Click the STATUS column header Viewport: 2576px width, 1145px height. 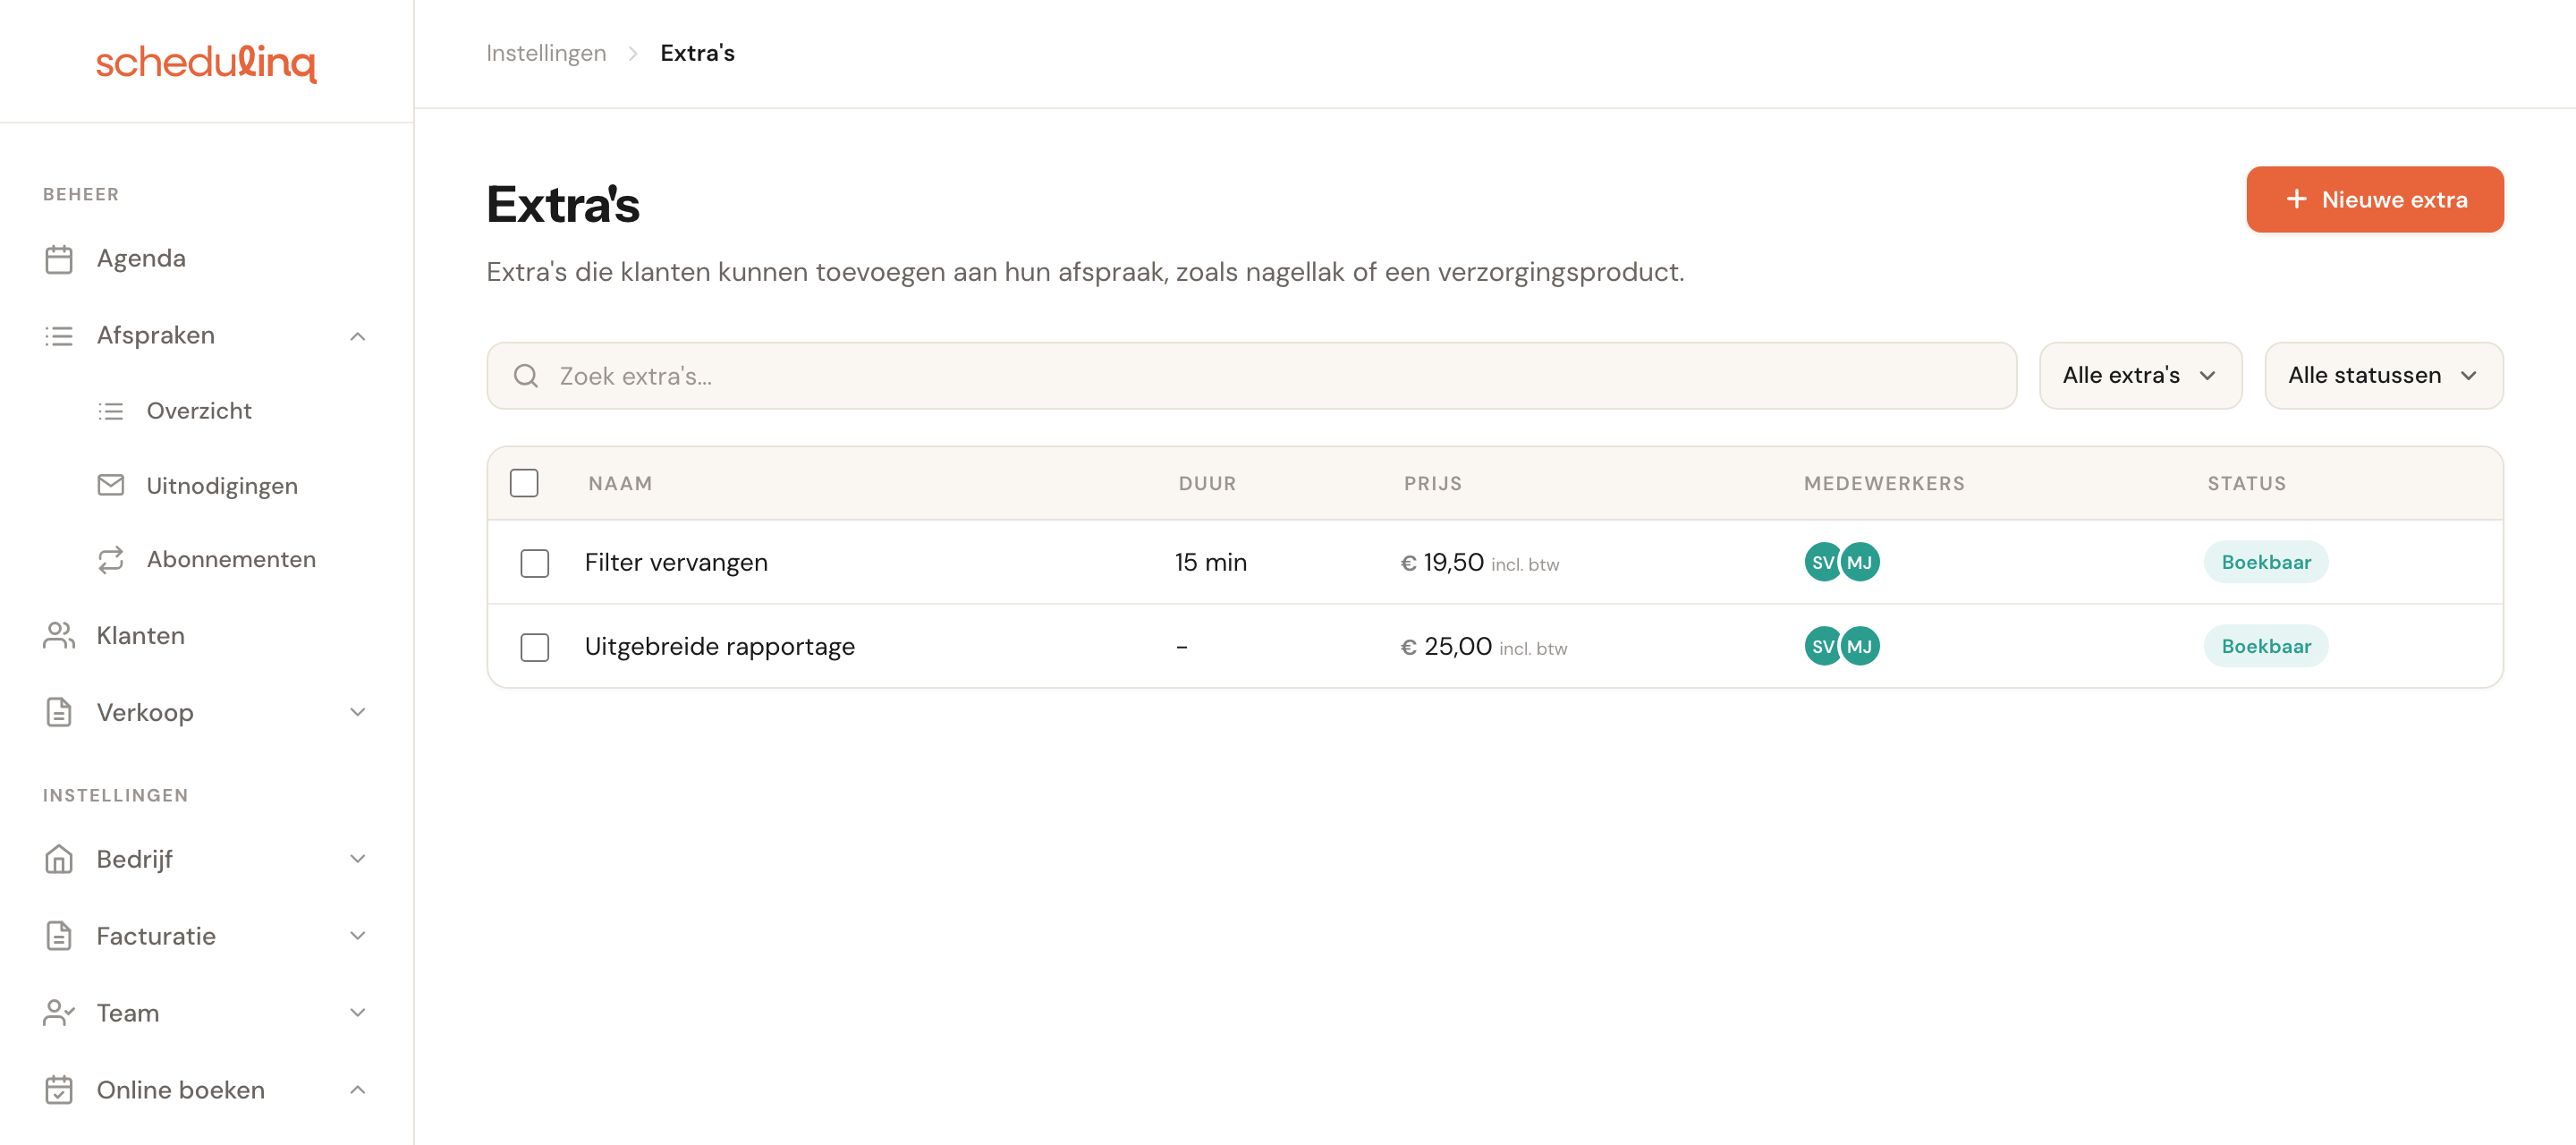[2246, 484]
